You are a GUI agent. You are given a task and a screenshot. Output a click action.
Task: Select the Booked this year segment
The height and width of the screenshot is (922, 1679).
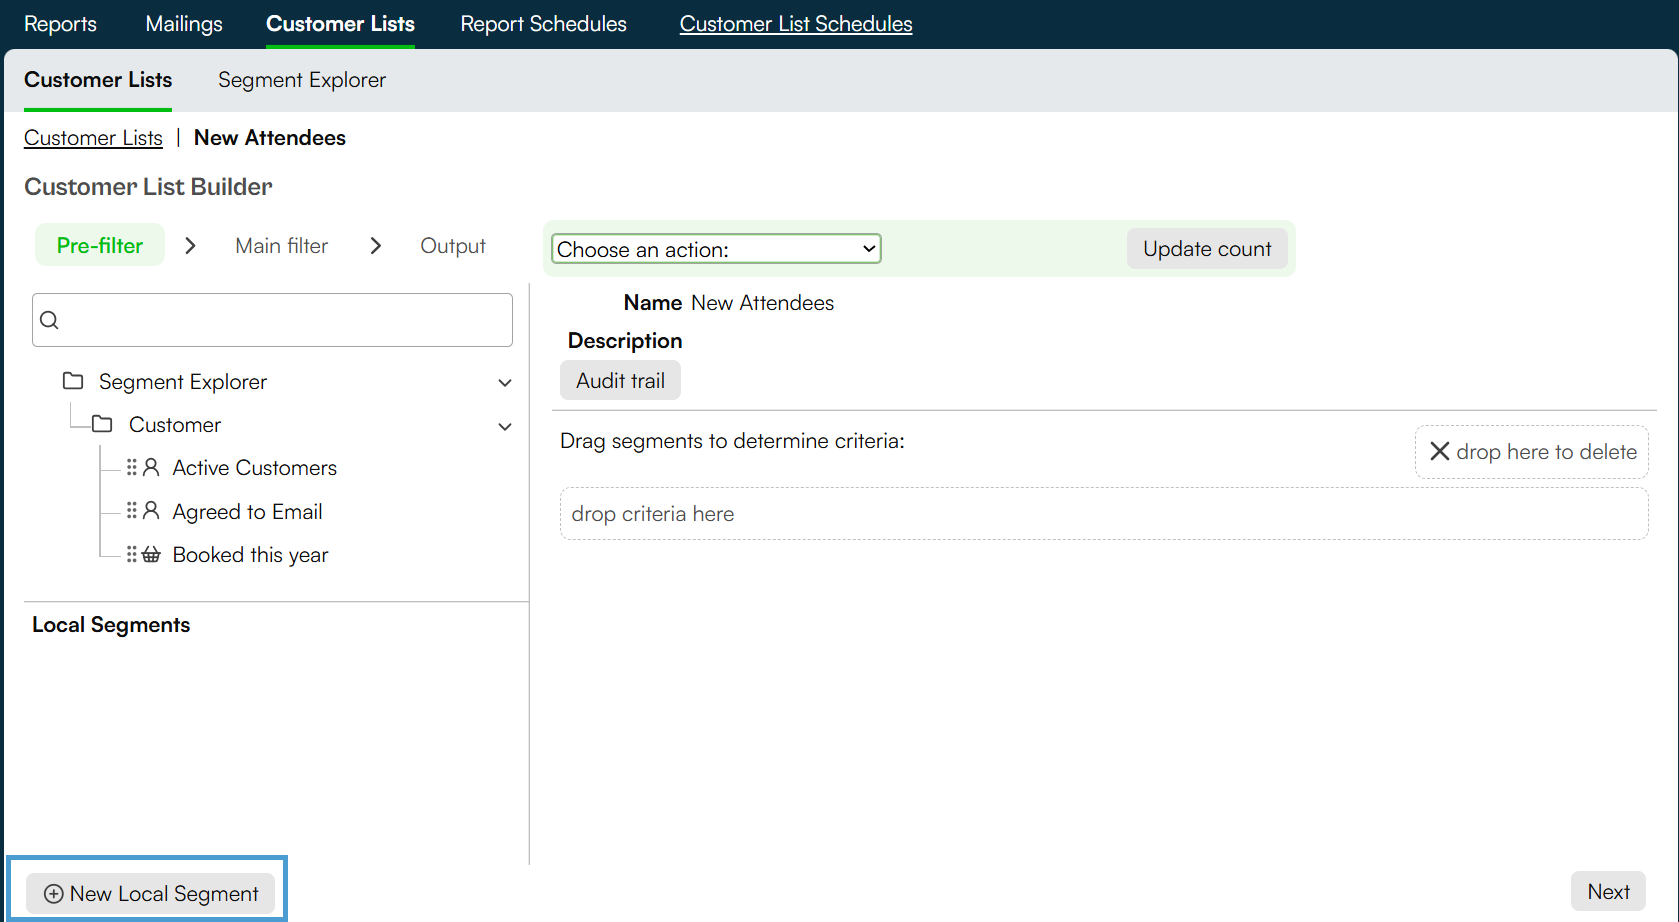[x=250, y=555]
